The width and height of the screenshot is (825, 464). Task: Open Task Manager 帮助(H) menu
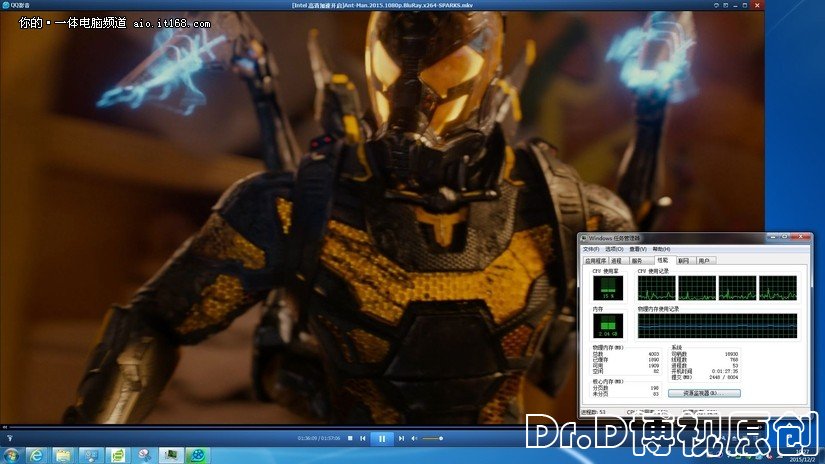pos(661,249)
